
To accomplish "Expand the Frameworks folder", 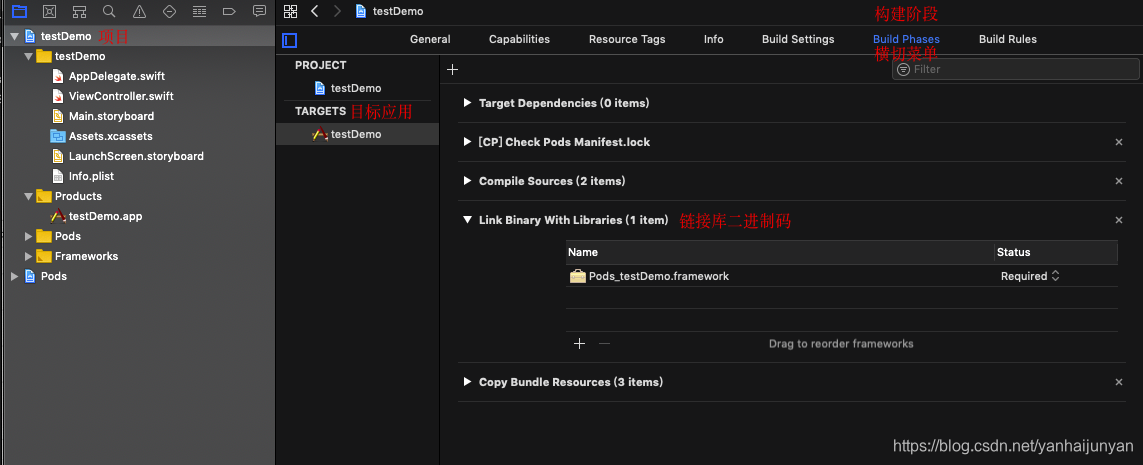I will [28, 256].
